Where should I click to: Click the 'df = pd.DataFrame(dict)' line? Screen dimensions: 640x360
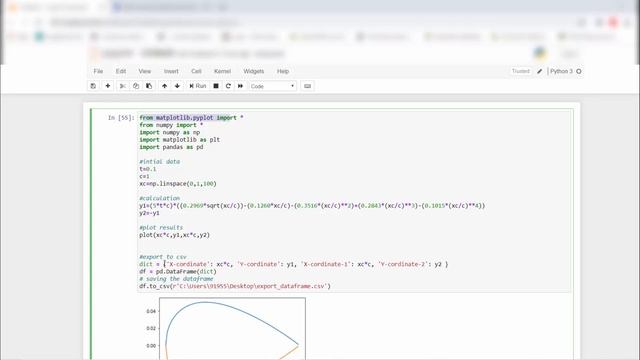178,271
